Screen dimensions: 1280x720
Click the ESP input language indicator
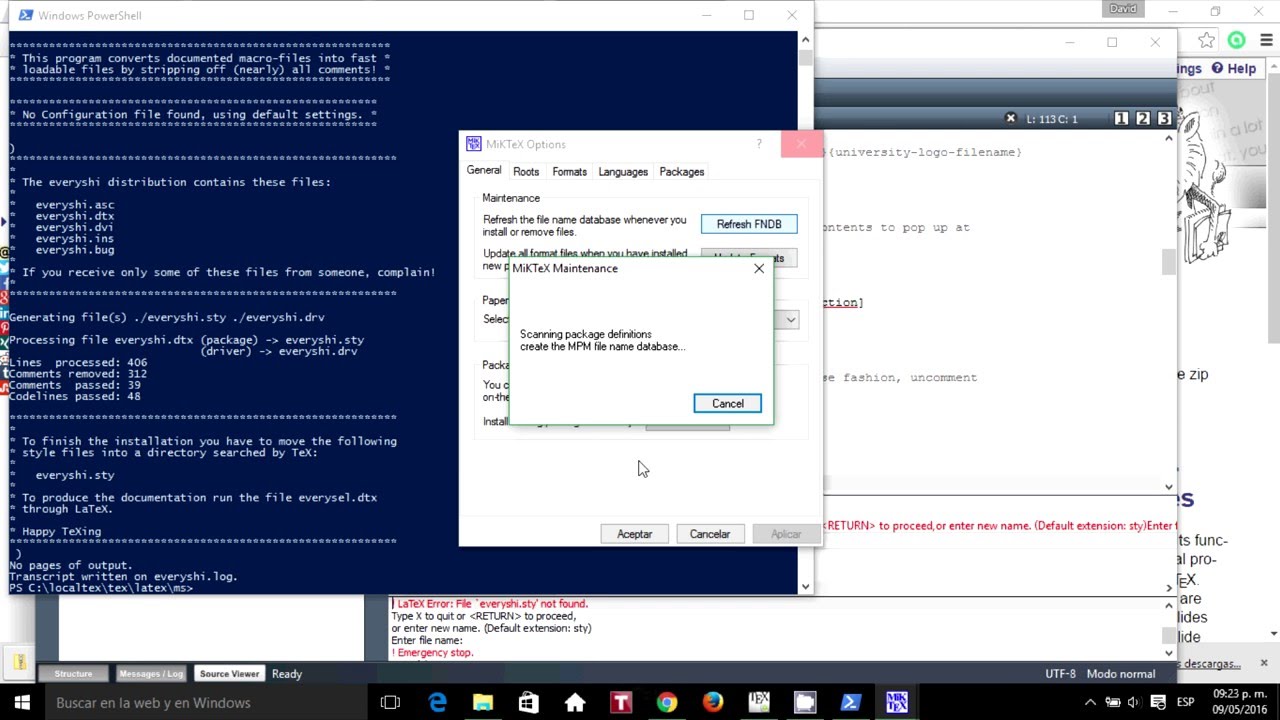(x=1187, y=703)
